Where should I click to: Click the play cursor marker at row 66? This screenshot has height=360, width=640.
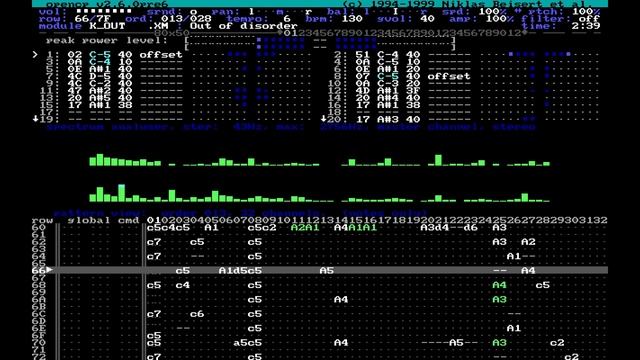(x=50, y=269)
